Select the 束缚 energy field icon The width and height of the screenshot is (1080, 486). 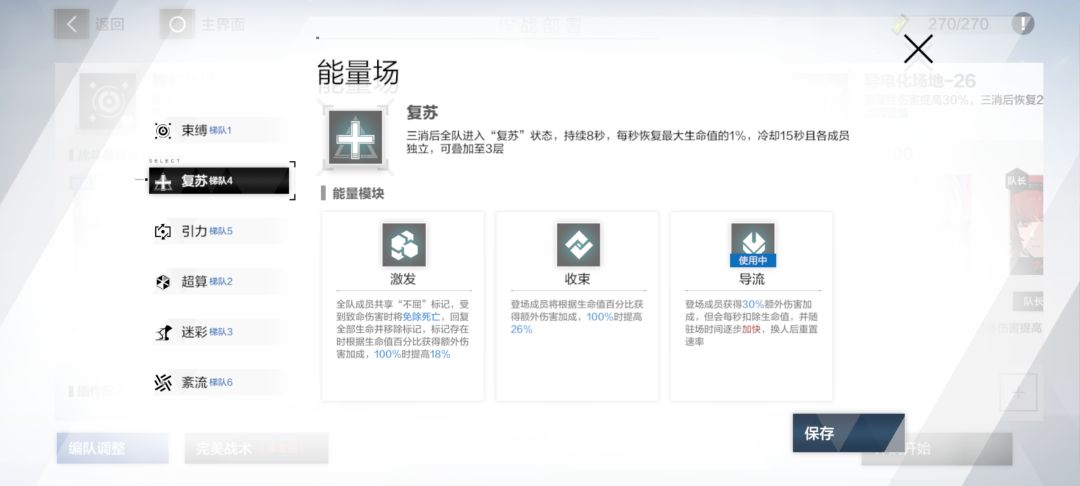click(163, 131)
